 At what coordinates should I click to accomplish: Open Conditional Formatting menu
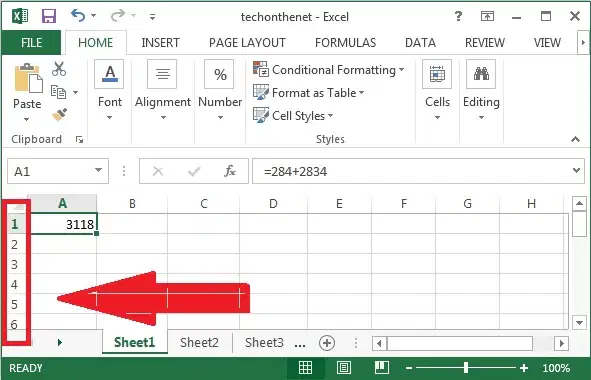[329, 70]
